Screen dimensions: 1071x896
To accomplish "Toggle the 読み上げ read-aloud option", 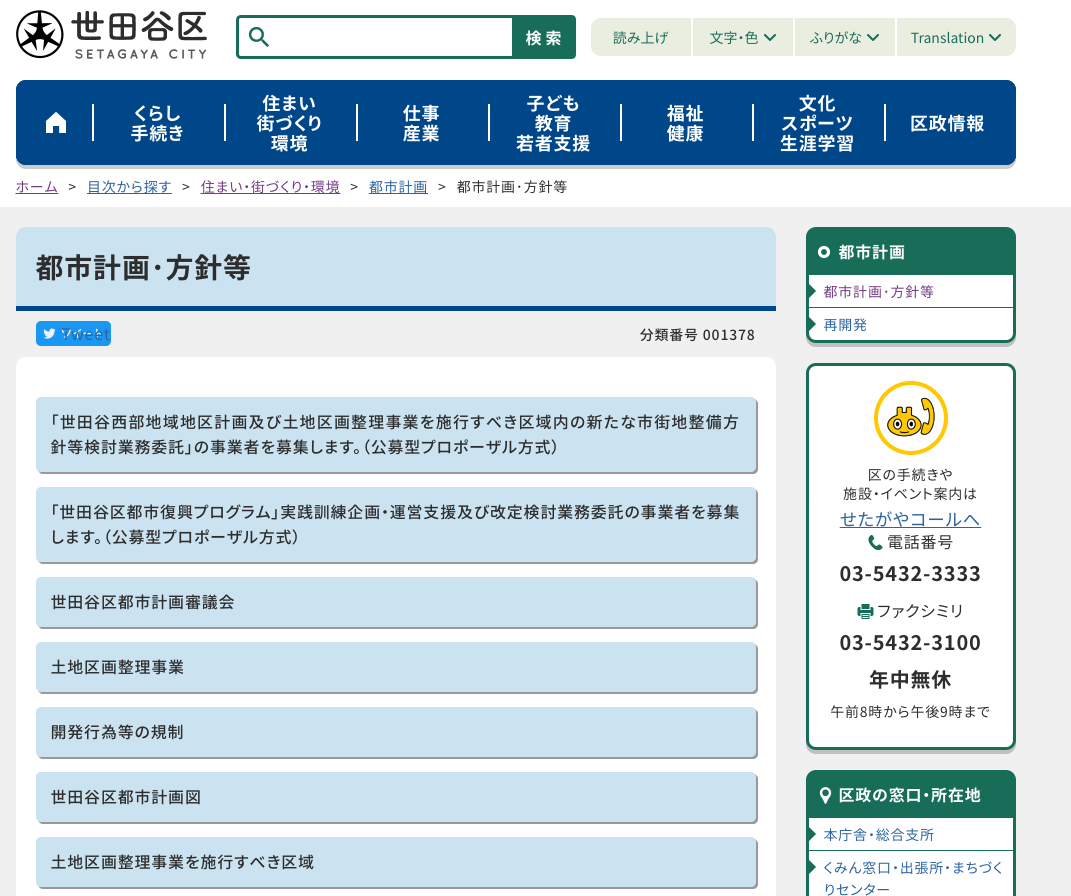I will tap(640, 38).
